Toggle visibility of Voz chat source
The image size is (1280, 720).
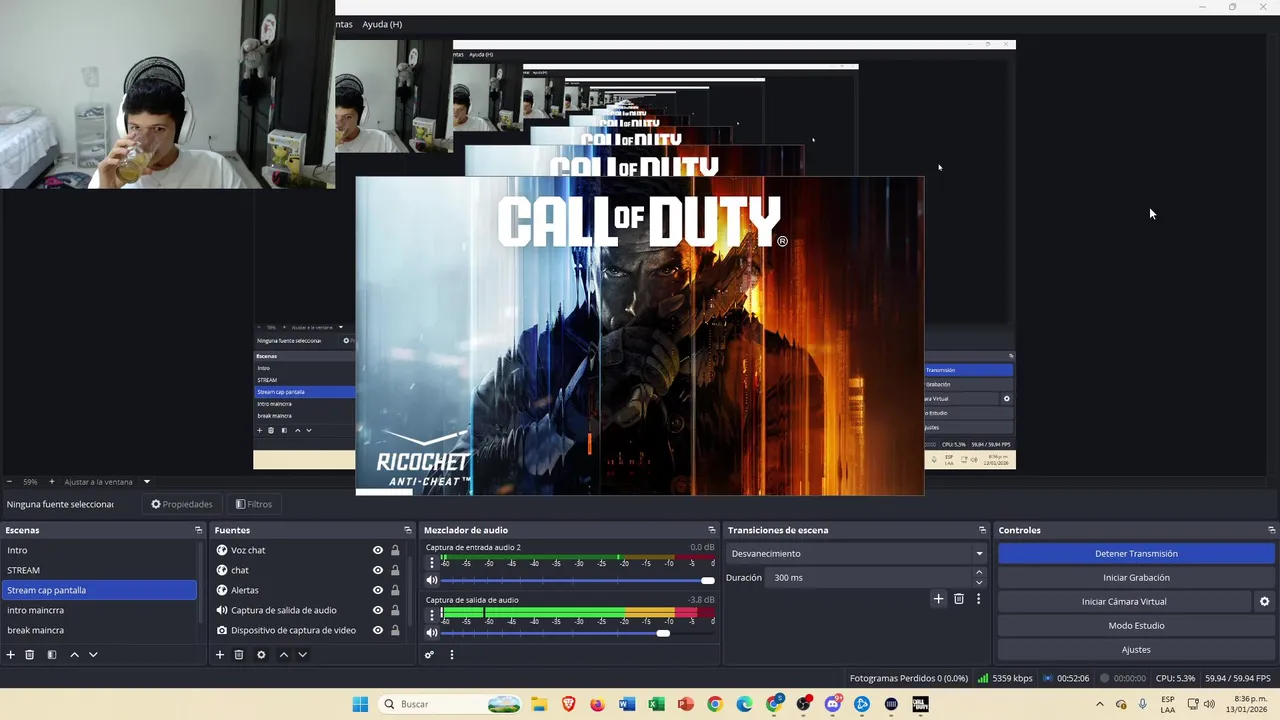pos(378,550)
